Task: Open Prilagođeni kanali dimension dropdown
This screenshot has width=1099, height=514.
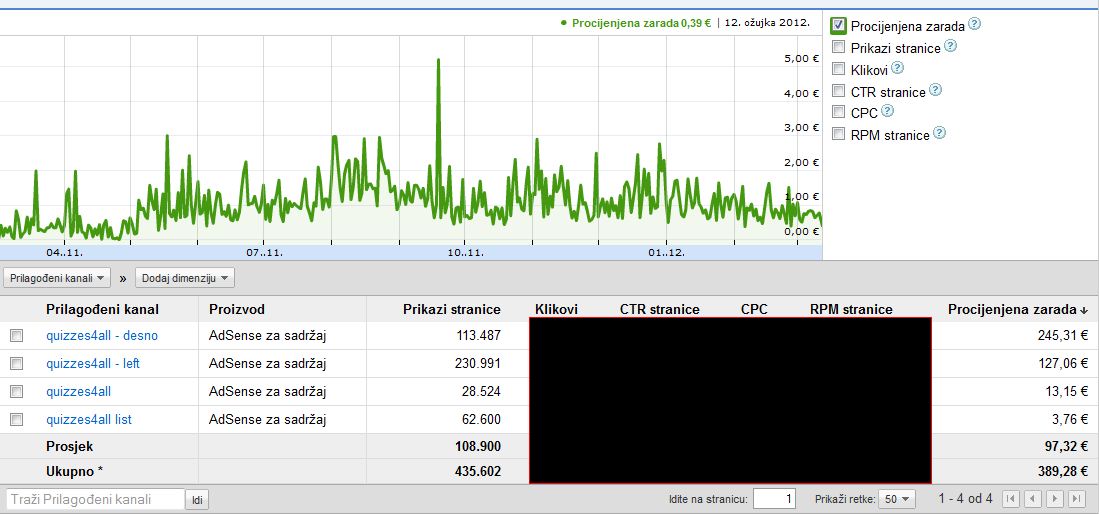Action: click(x=57, y=278)
